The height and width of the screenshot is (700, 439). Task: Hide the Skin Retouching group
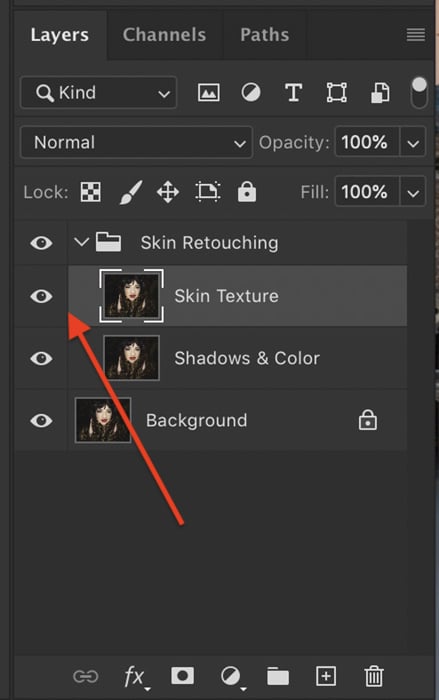pyautogui.click(x=41, y=243)
